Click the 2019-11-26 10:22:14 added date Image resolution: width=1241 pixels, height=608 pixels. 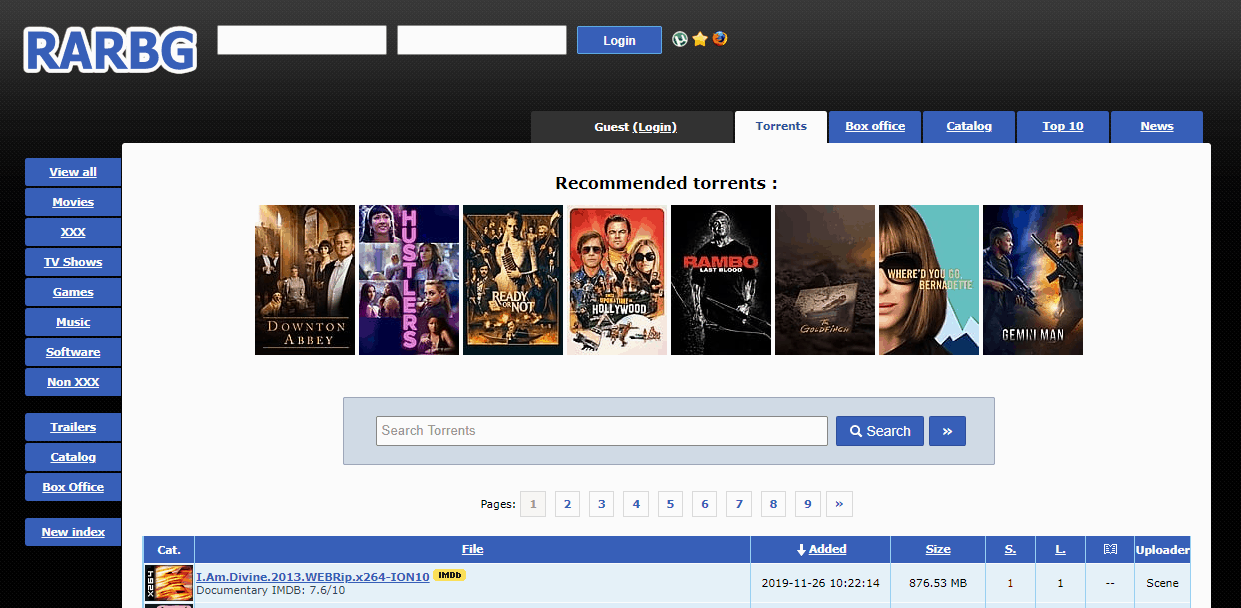pyautogui.click(x=821, y=583)
